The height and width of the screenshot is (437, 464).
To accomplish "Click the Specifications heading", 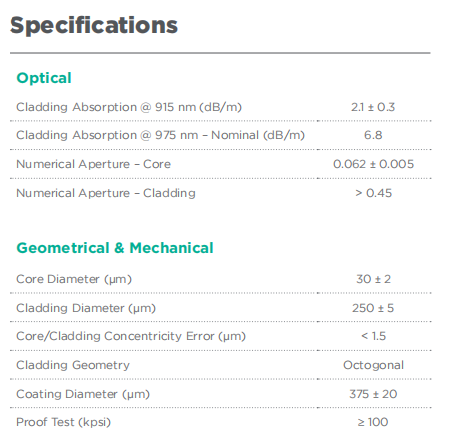I will [94, 26].
